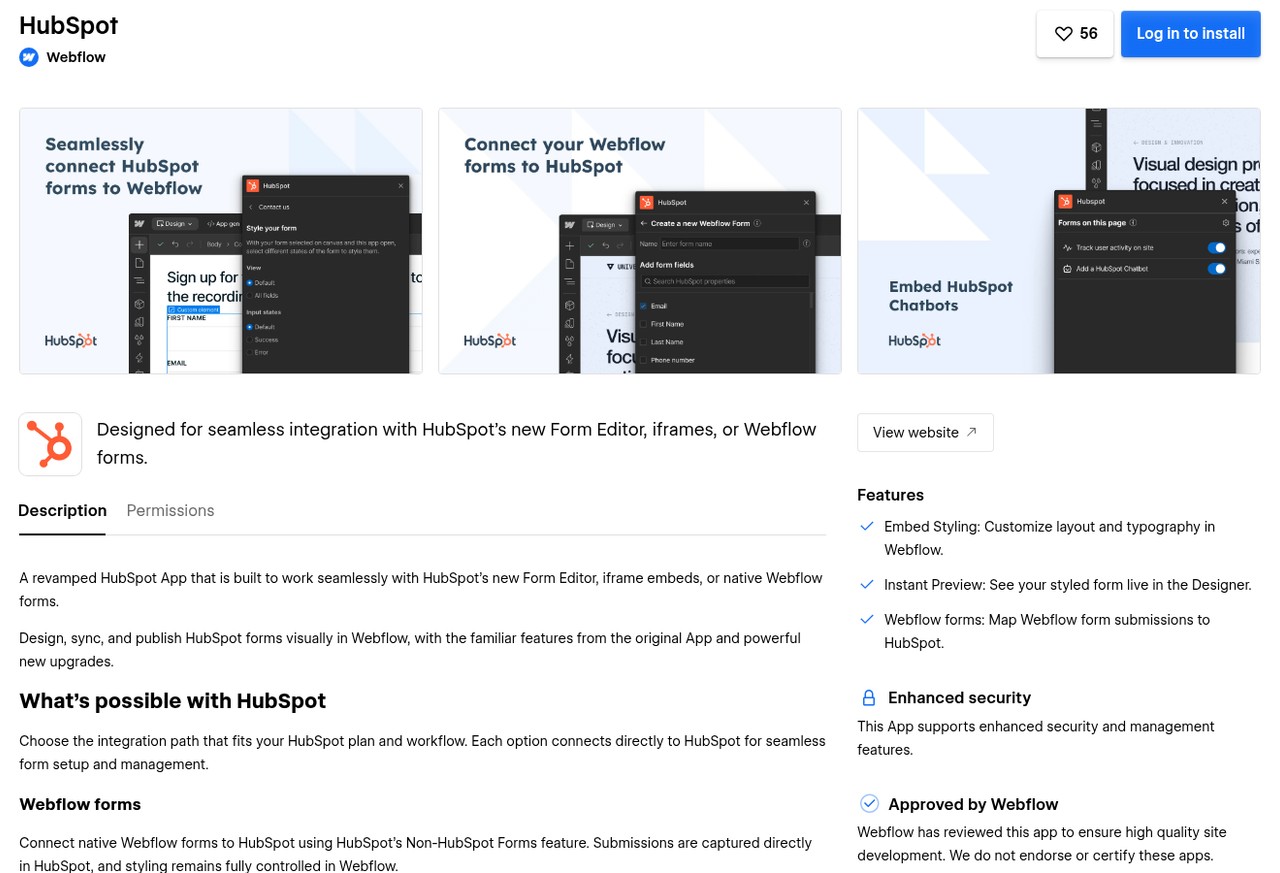Click the checkmark beside Webflow forms feature
The height and width of the screenshot is (873, 1280).
pyautogui.click(x=867, y=619)
